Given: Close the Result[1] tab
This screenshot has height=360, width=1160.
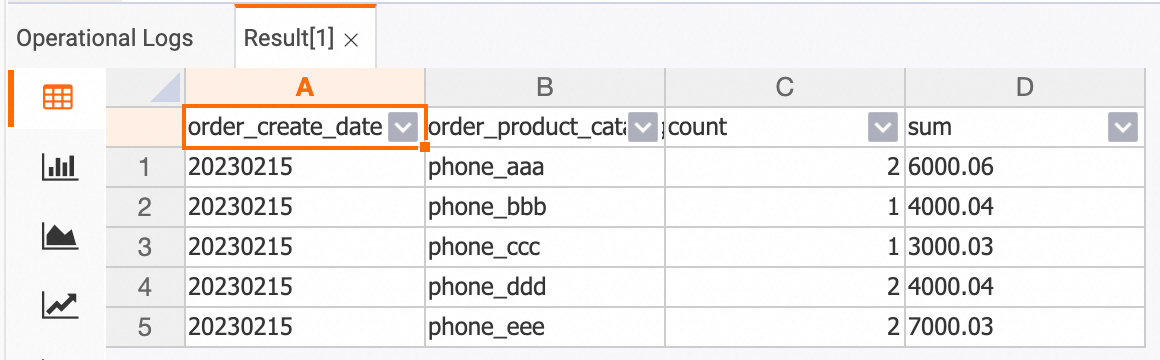Looking at the screenshot, I should point(351,40).
